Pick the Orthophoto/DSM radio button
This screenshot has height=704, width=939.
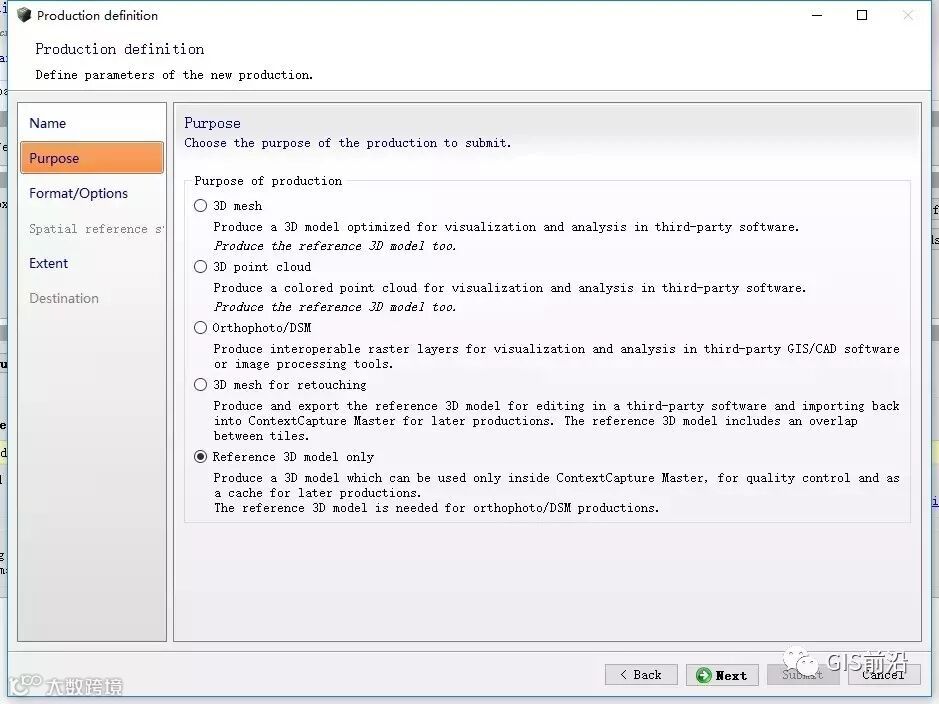tap(201, 328)
